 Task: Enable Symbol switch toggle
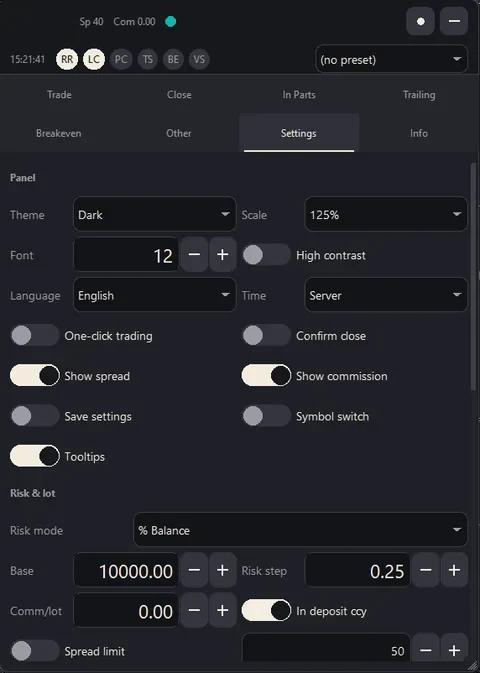click(266, 416)
